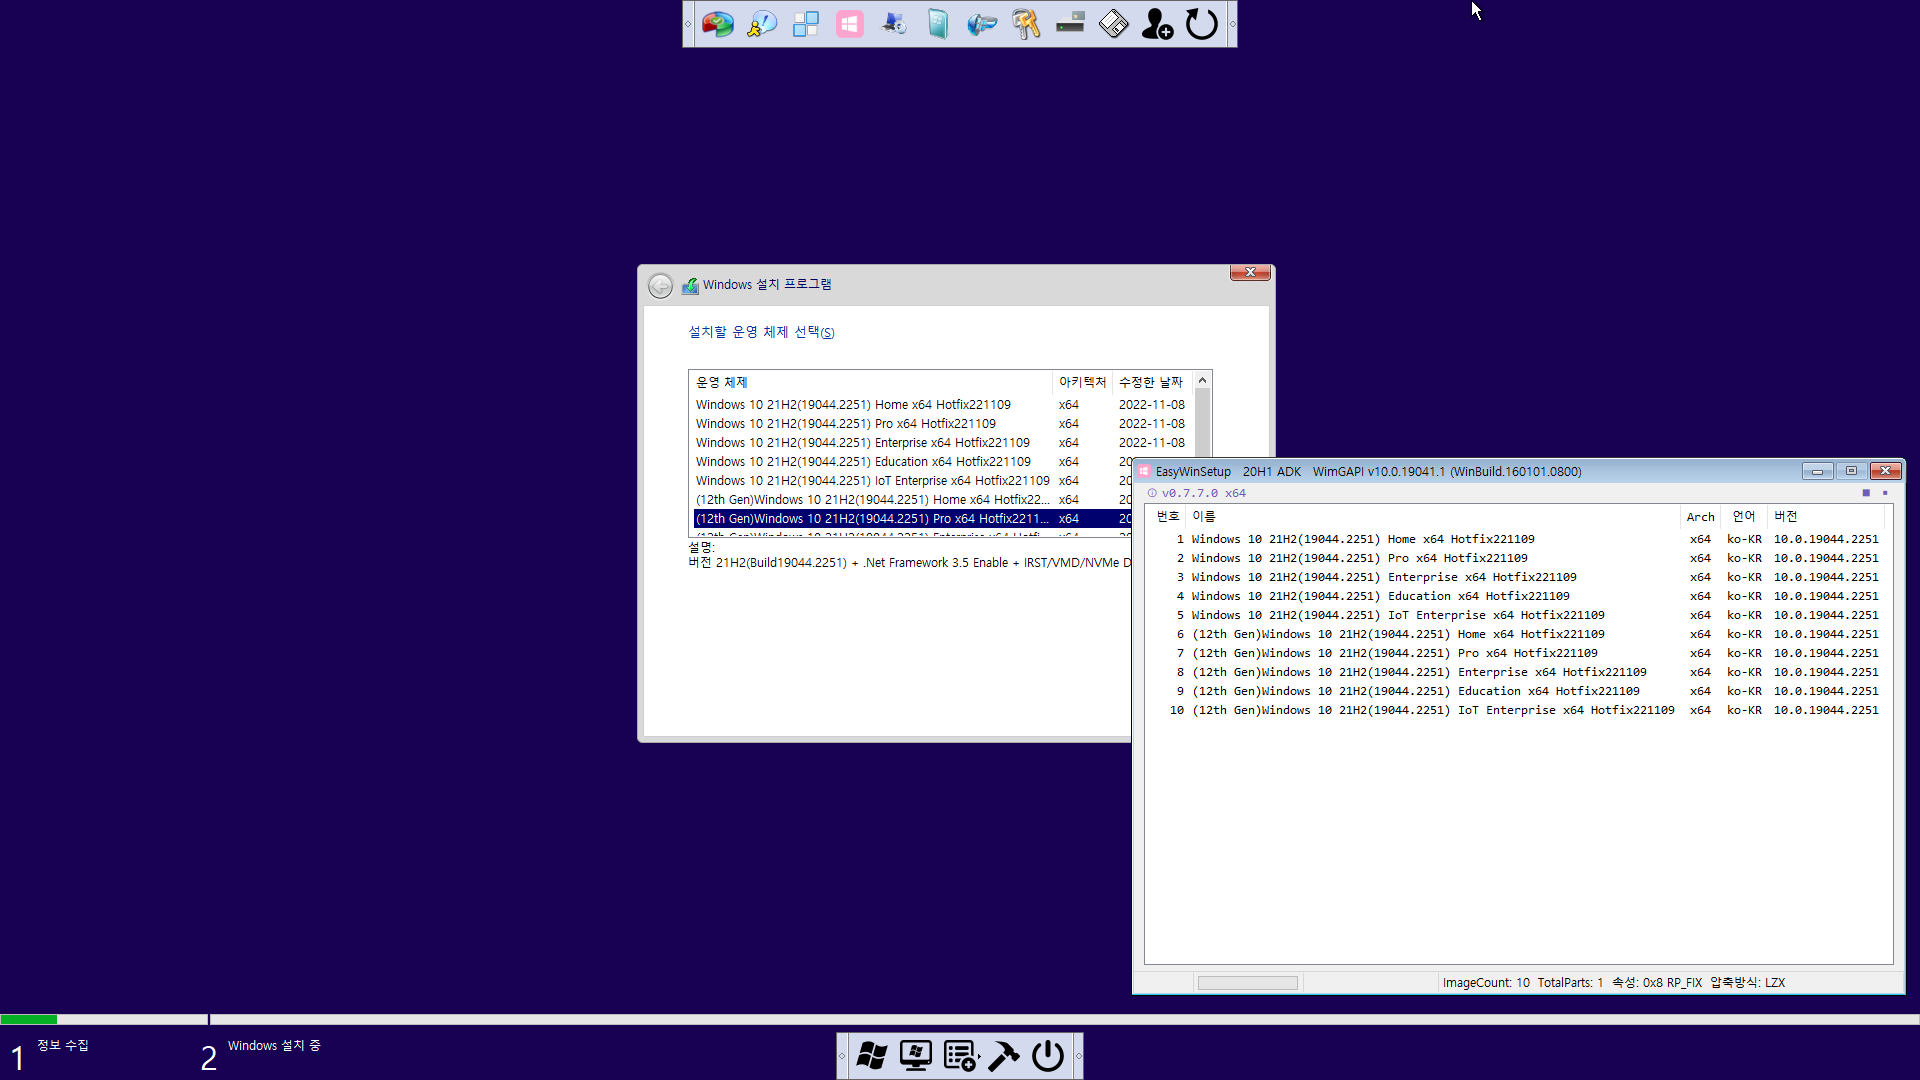Screen dimensions: 1920x1080
Task: Click the Windows setup title icon
Action: [x=690, y=286]
